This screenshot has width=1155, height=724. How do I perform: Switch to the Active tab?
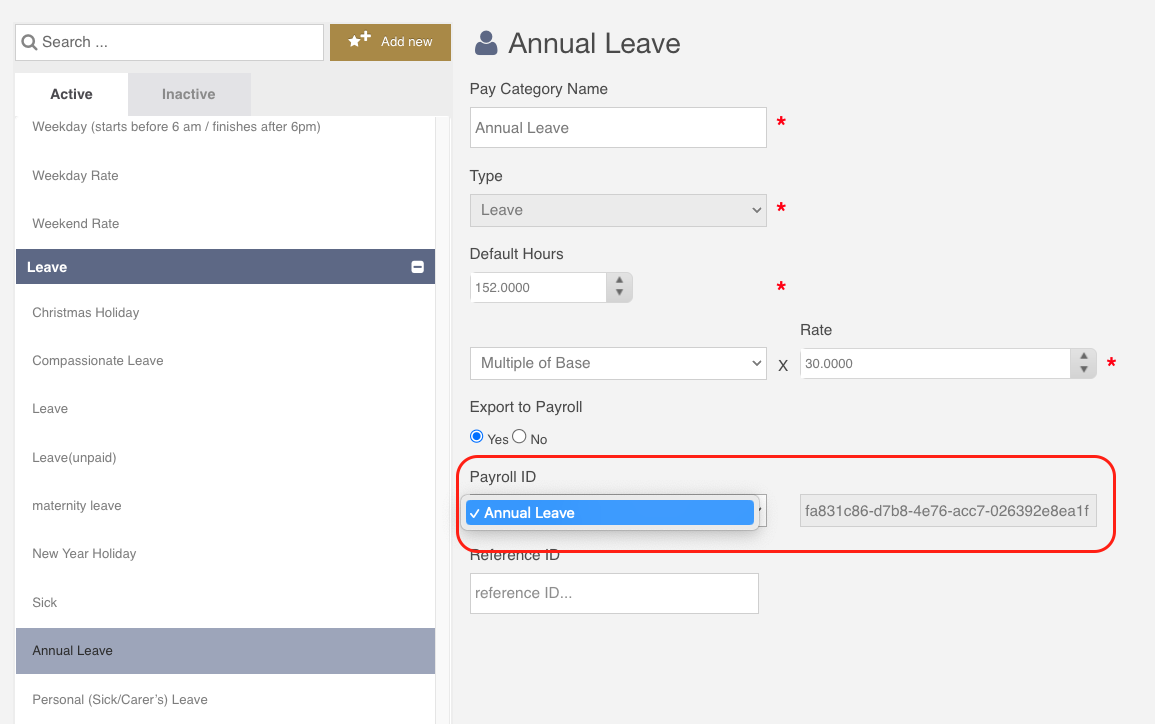[71, 94]
